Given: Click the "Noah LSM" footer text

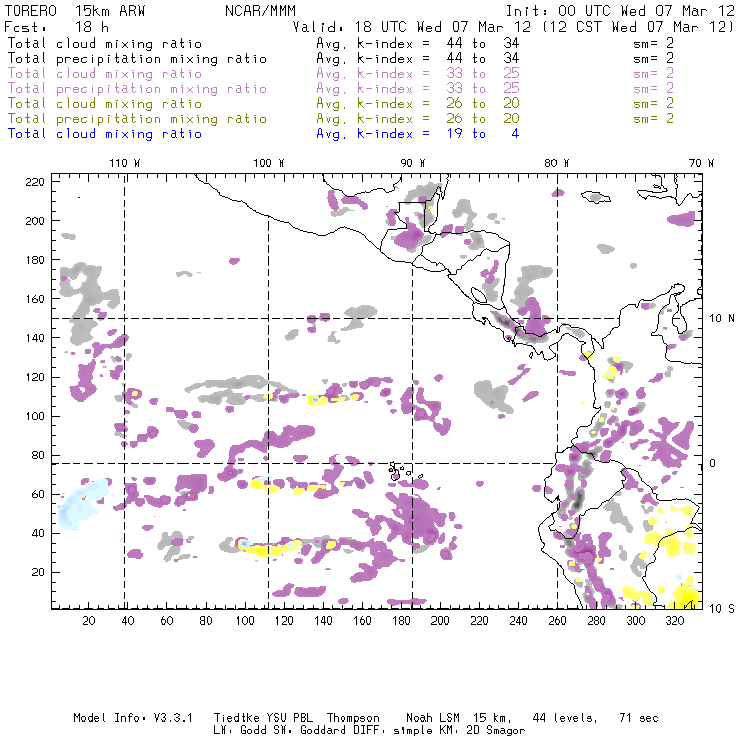Looking at the screenshot, I should (x=433, y=718).
